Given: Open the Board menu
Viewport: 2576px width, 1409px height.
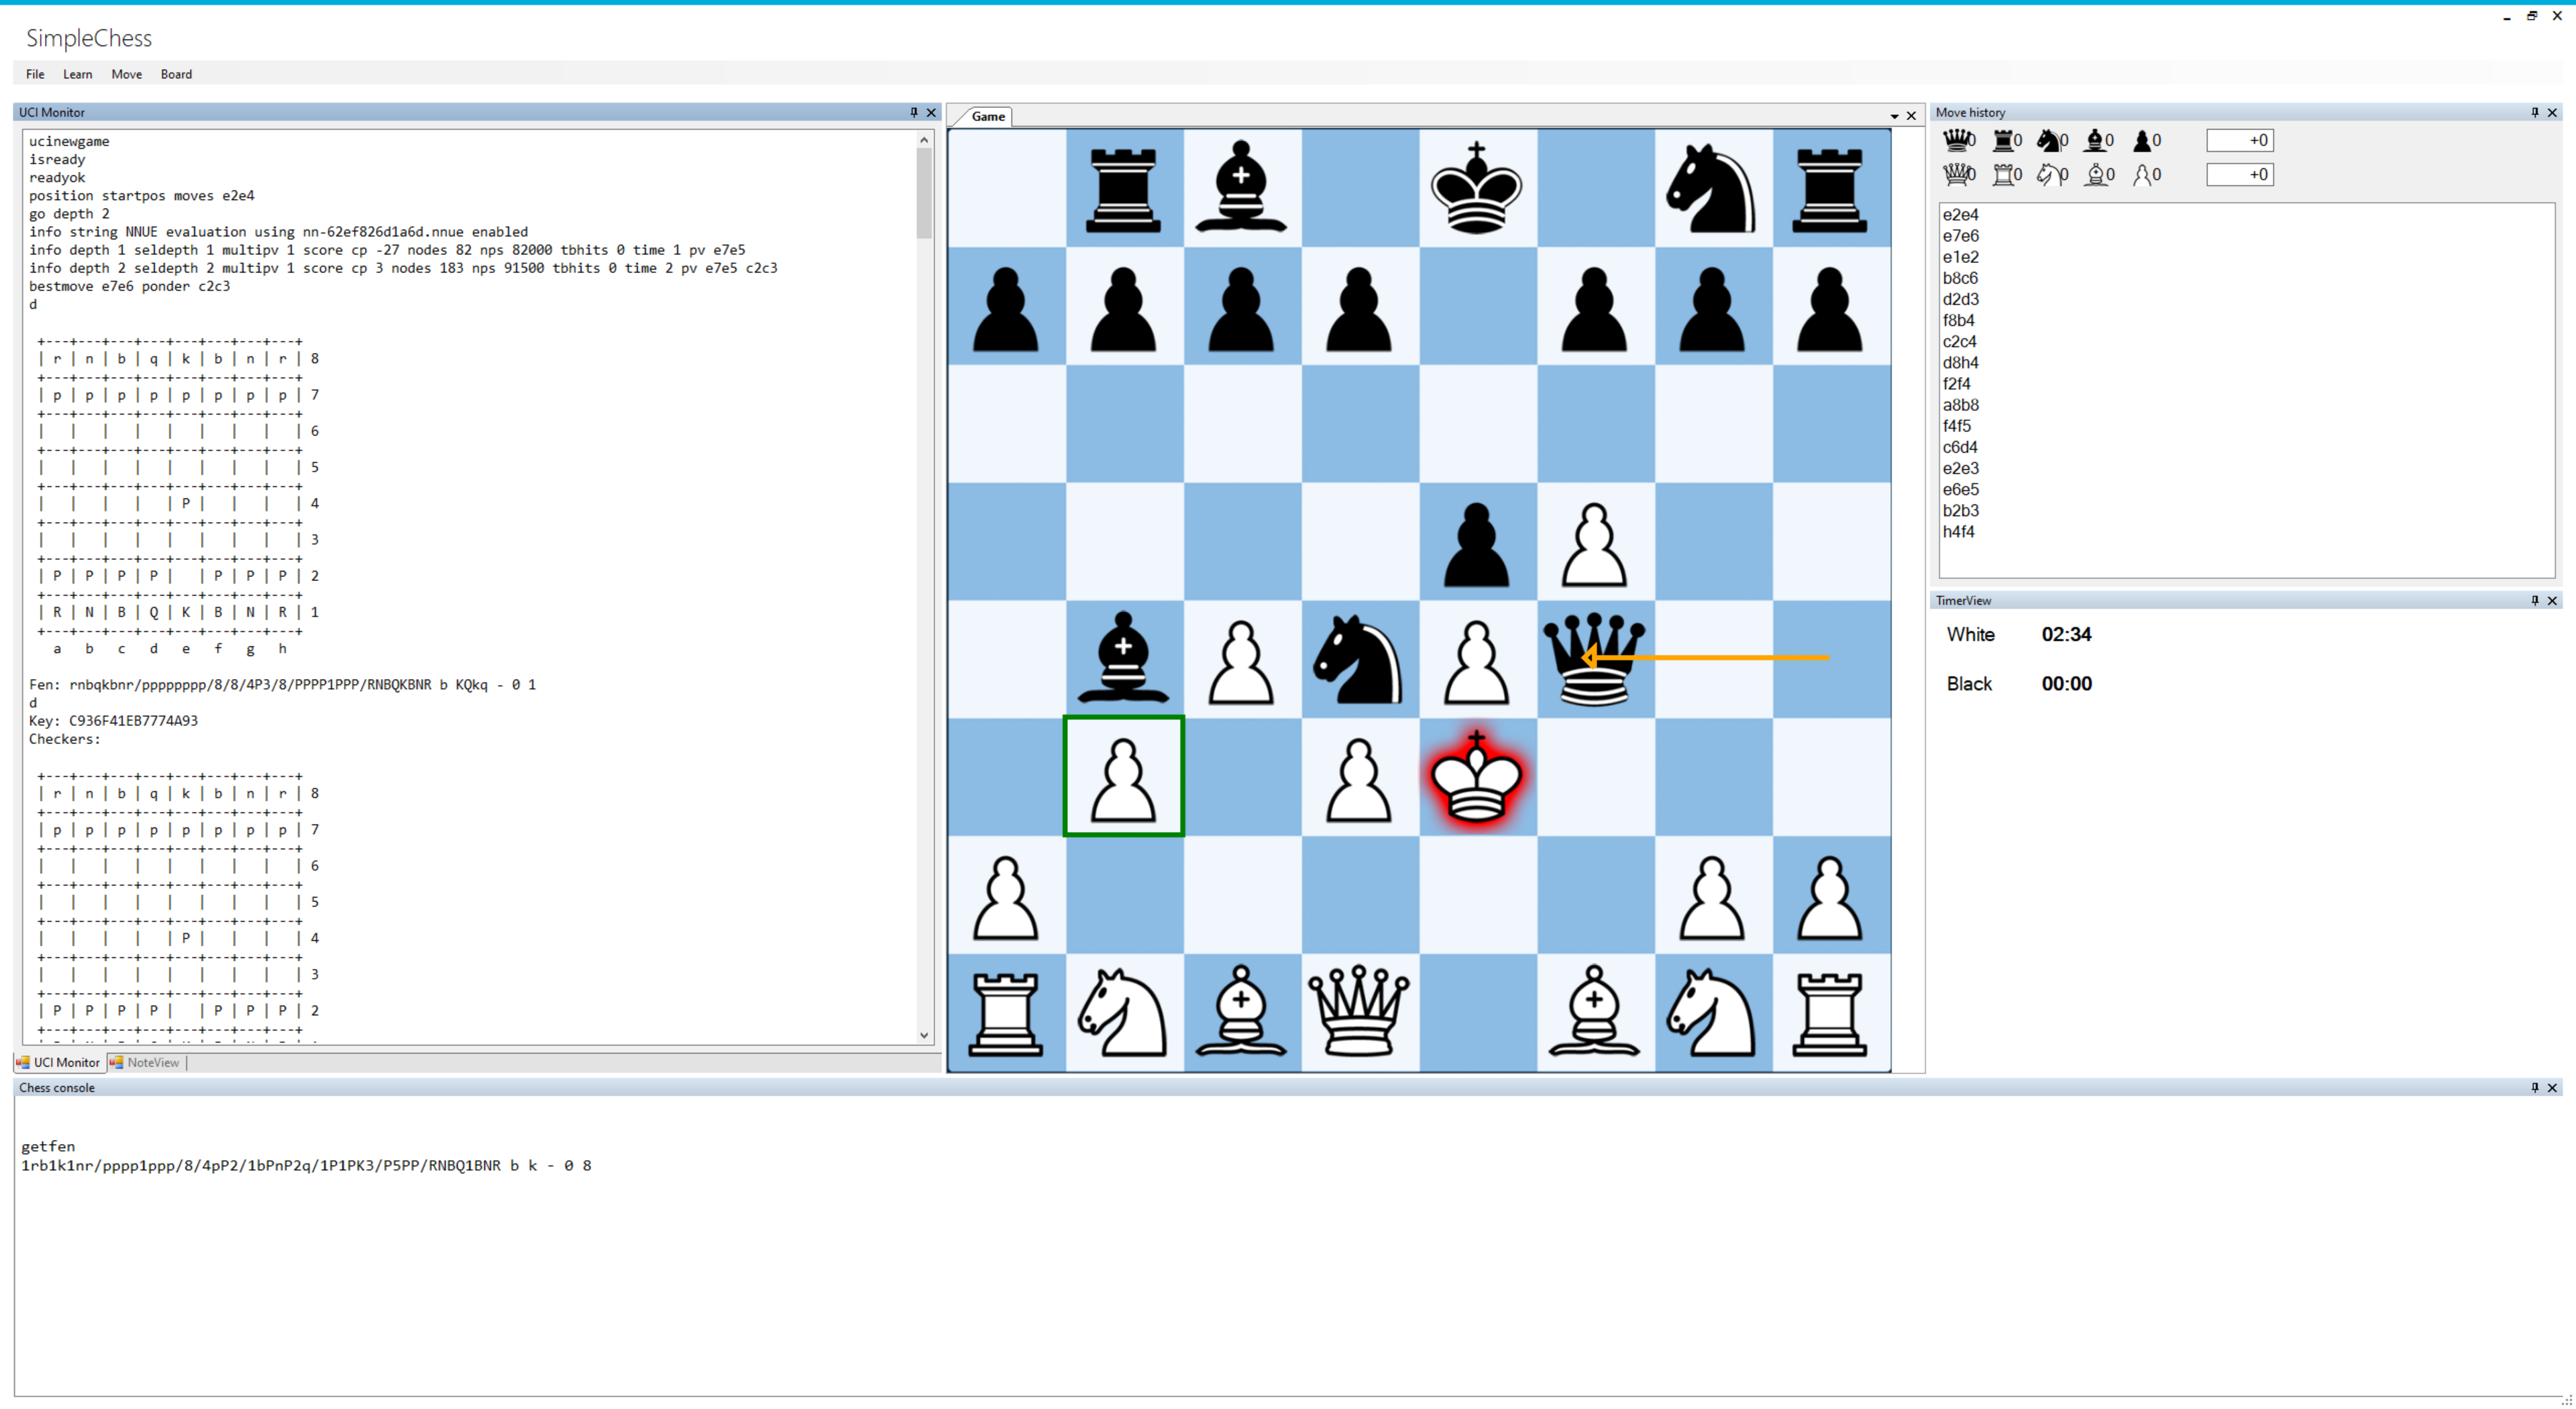Looking at the screenshot, I should (x=176, y=74).
